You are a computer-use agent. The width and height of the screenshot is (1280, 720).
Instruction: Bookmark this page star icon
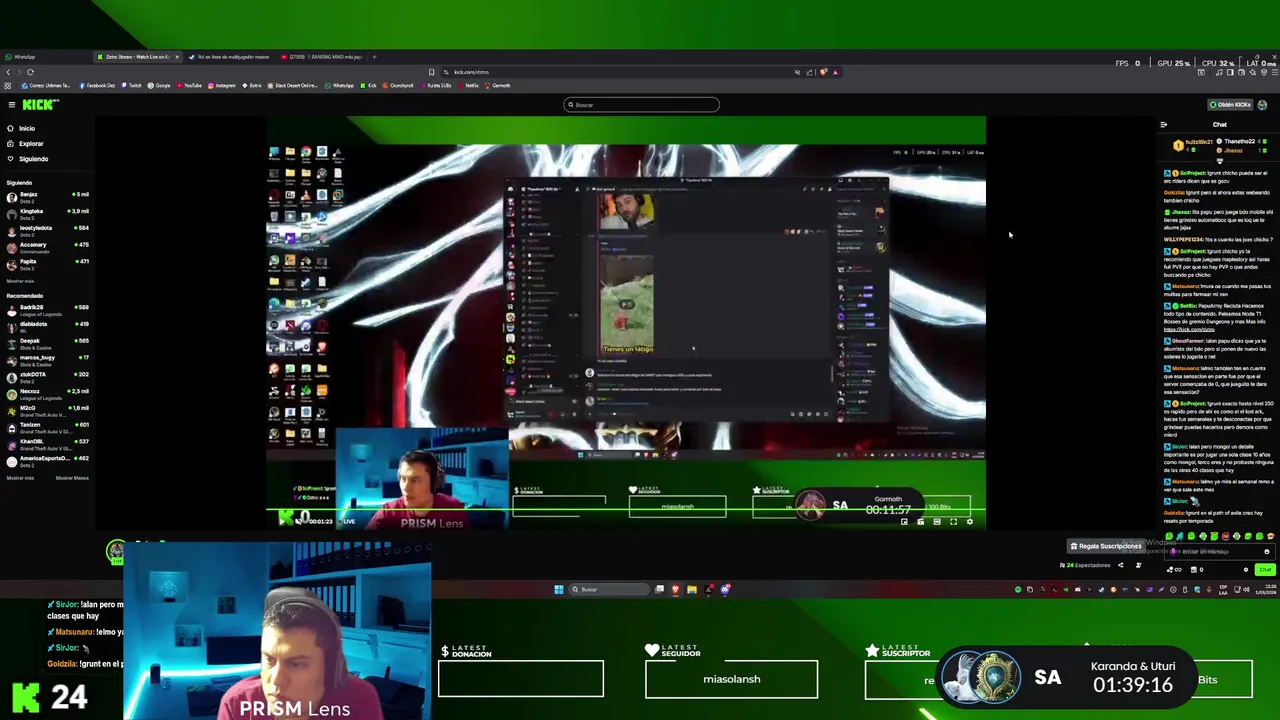431,72
